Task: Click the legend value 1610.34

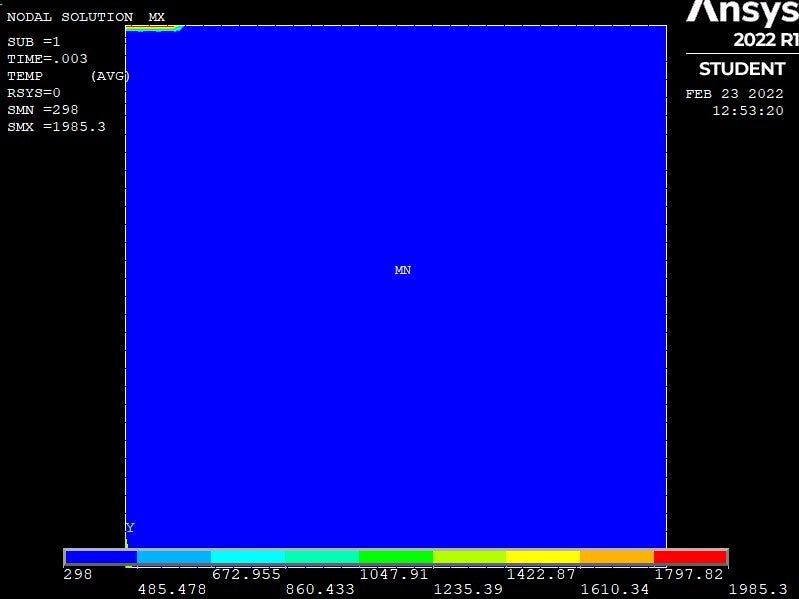Action: [615, 589]
